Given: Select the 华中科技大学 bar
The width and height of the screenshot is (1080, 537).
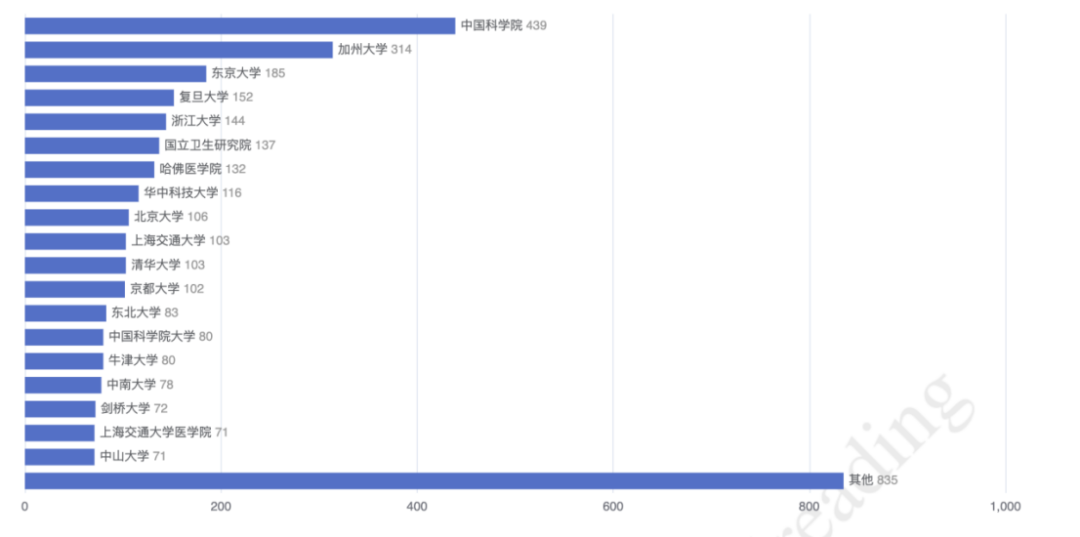Looking at the screenshot, I should (x=81, y=193).
